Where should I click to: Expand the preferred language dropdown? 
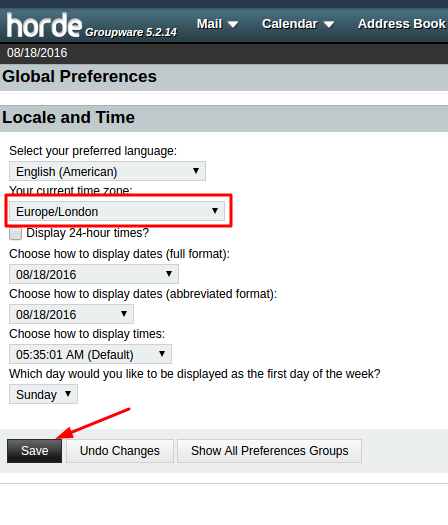[x=107, y=171]
